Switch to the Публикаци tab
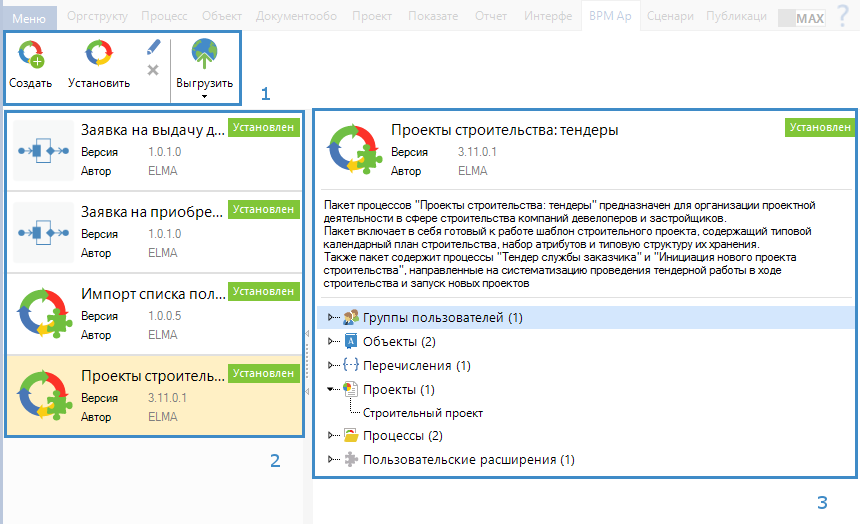Screen dimensions: 860x524 coord(736,17)
